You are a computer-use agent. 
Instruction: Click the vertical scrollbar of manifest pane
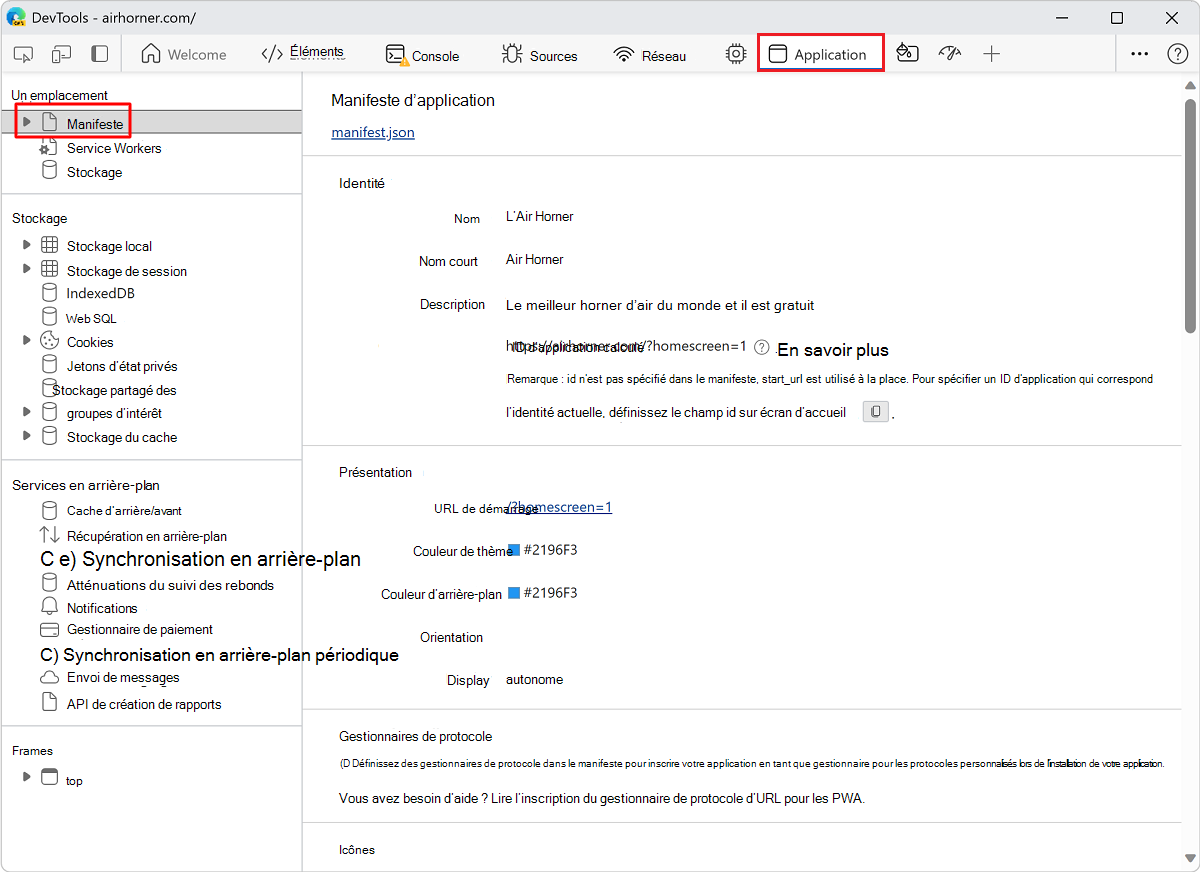pos(1190,215)
